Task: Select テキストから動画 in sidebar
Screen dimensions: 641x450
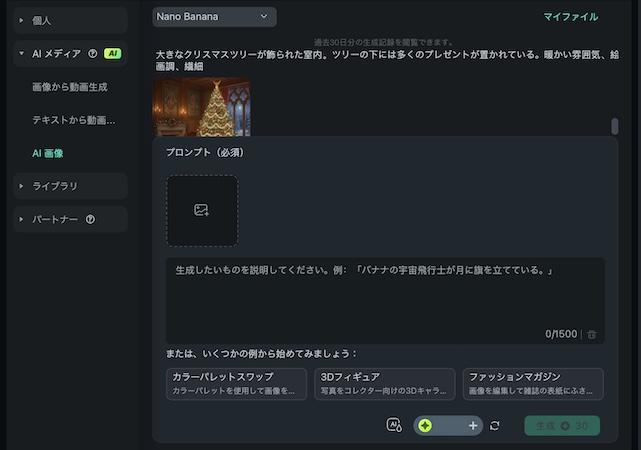Action: (74, 120)
